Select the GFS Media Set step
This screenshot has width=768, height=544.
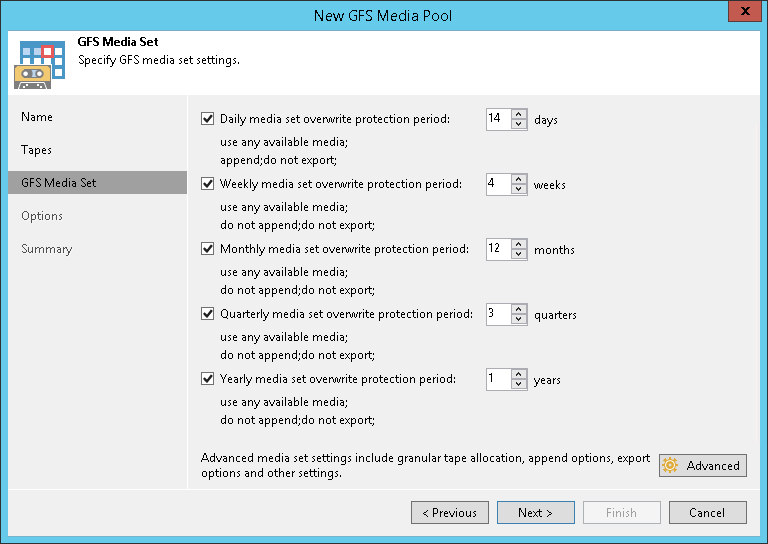pos(59,183)
